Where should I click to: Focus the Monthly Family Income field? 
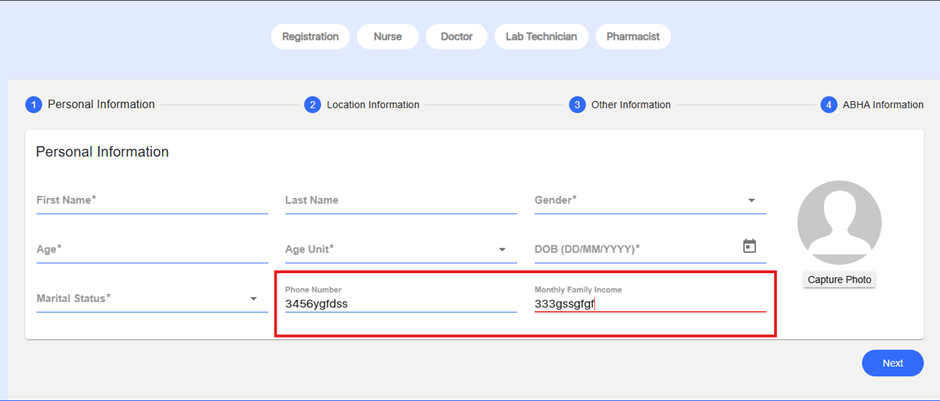pyautogui.click(x=650, y=303)
